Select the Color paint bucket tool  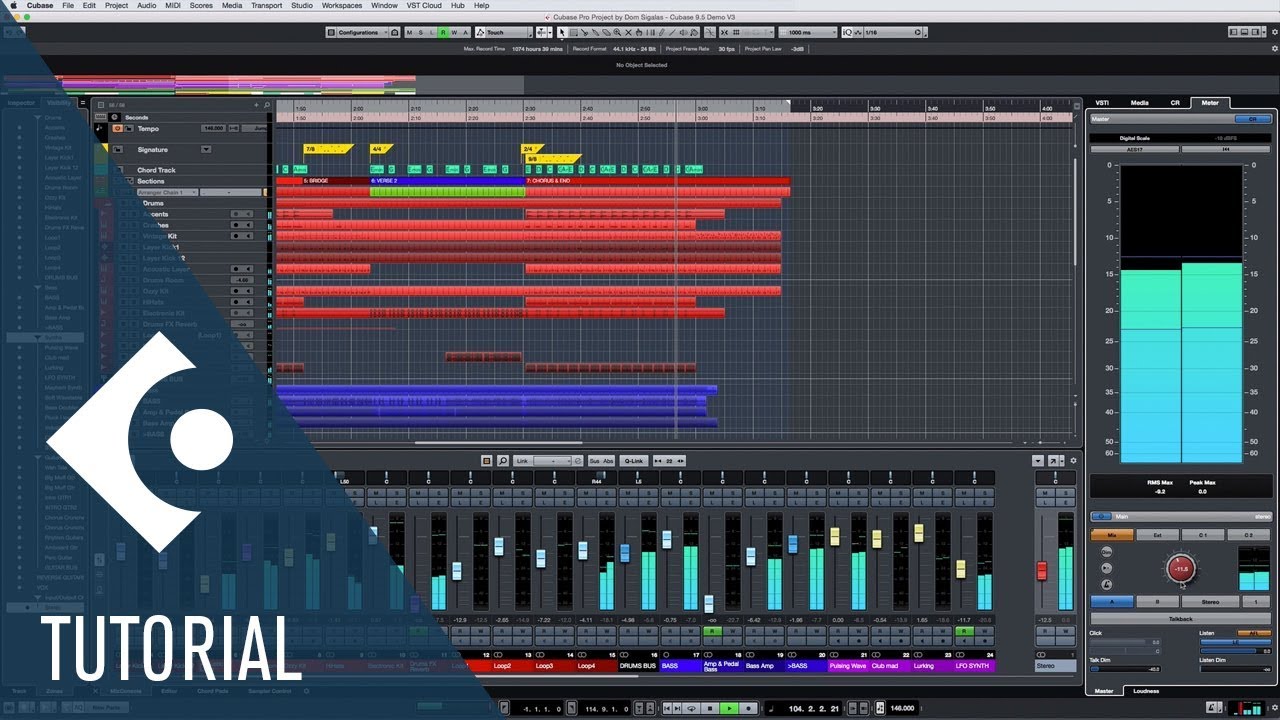pos(694,32)
